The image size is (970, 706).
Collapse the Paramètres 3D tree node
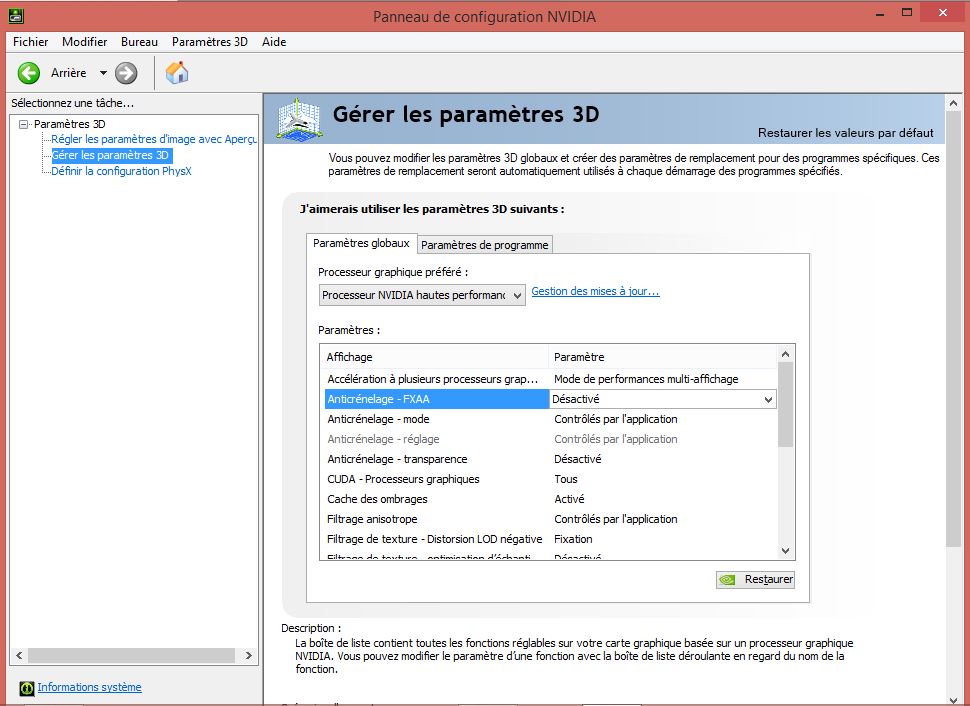click(24, 124)
